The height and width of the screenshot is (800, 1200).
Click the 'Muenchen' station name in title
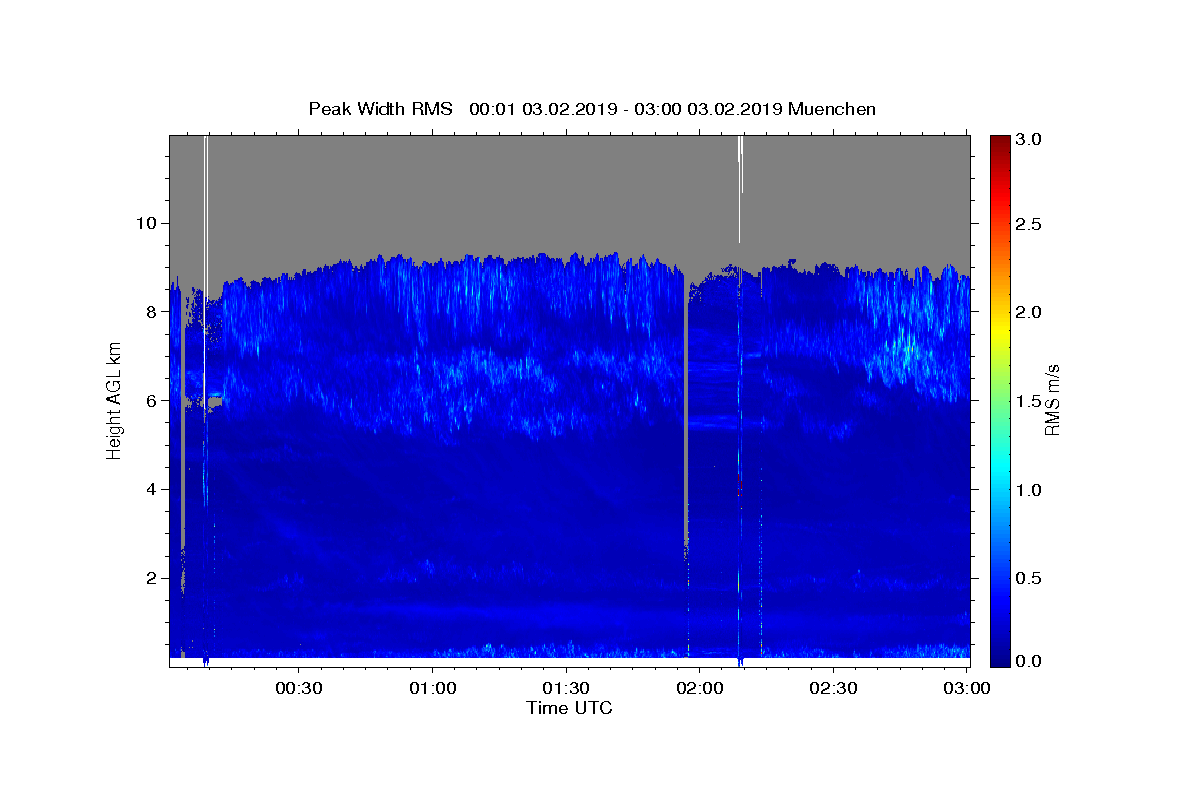pos(832,109)
